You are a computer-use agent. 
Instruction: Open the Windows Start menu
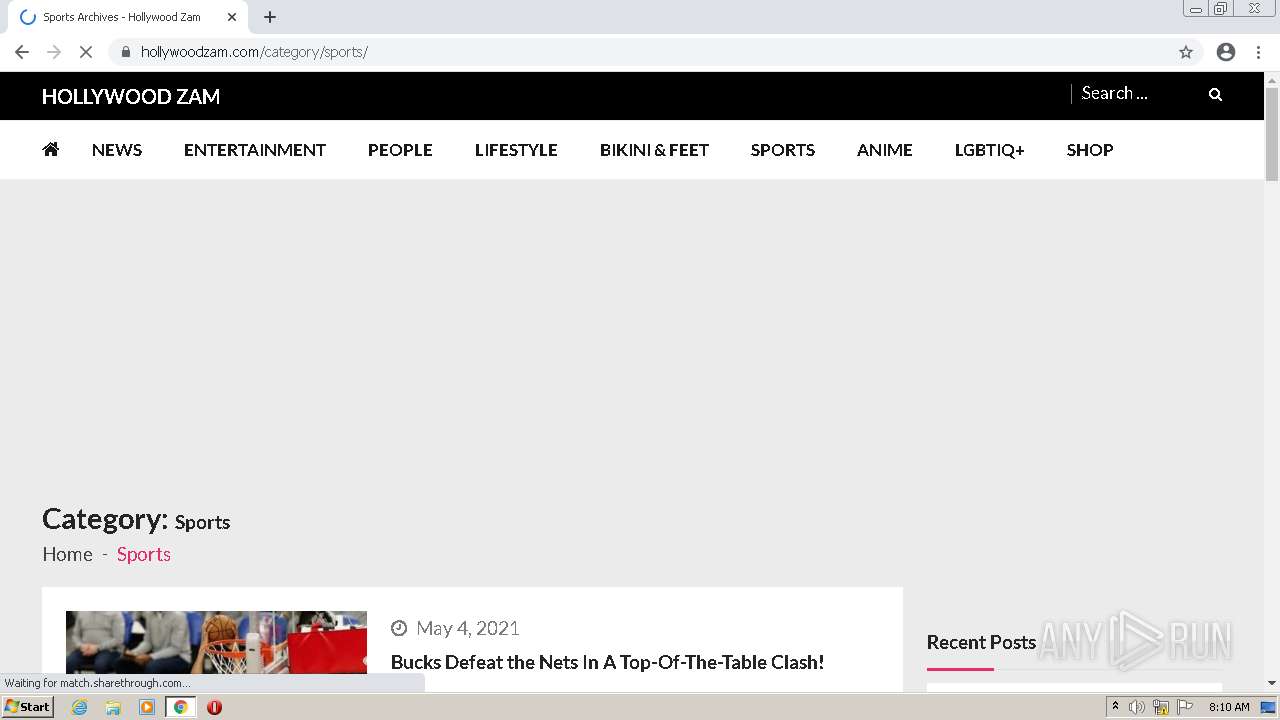(27, 707)
